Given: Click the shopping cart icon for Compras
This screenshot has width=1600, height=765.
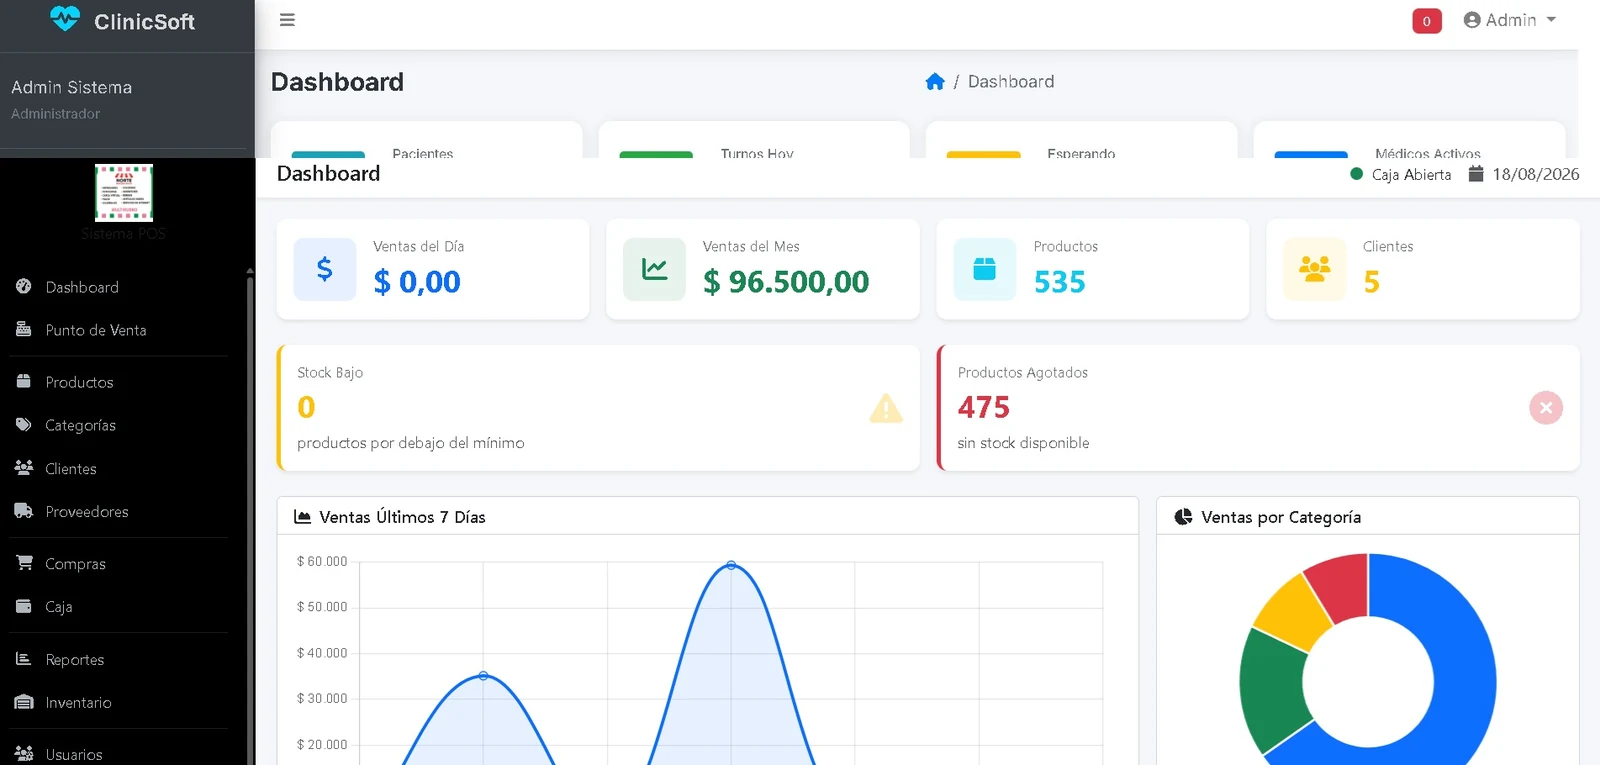Looking at the screenshot, I should [24, 563].
